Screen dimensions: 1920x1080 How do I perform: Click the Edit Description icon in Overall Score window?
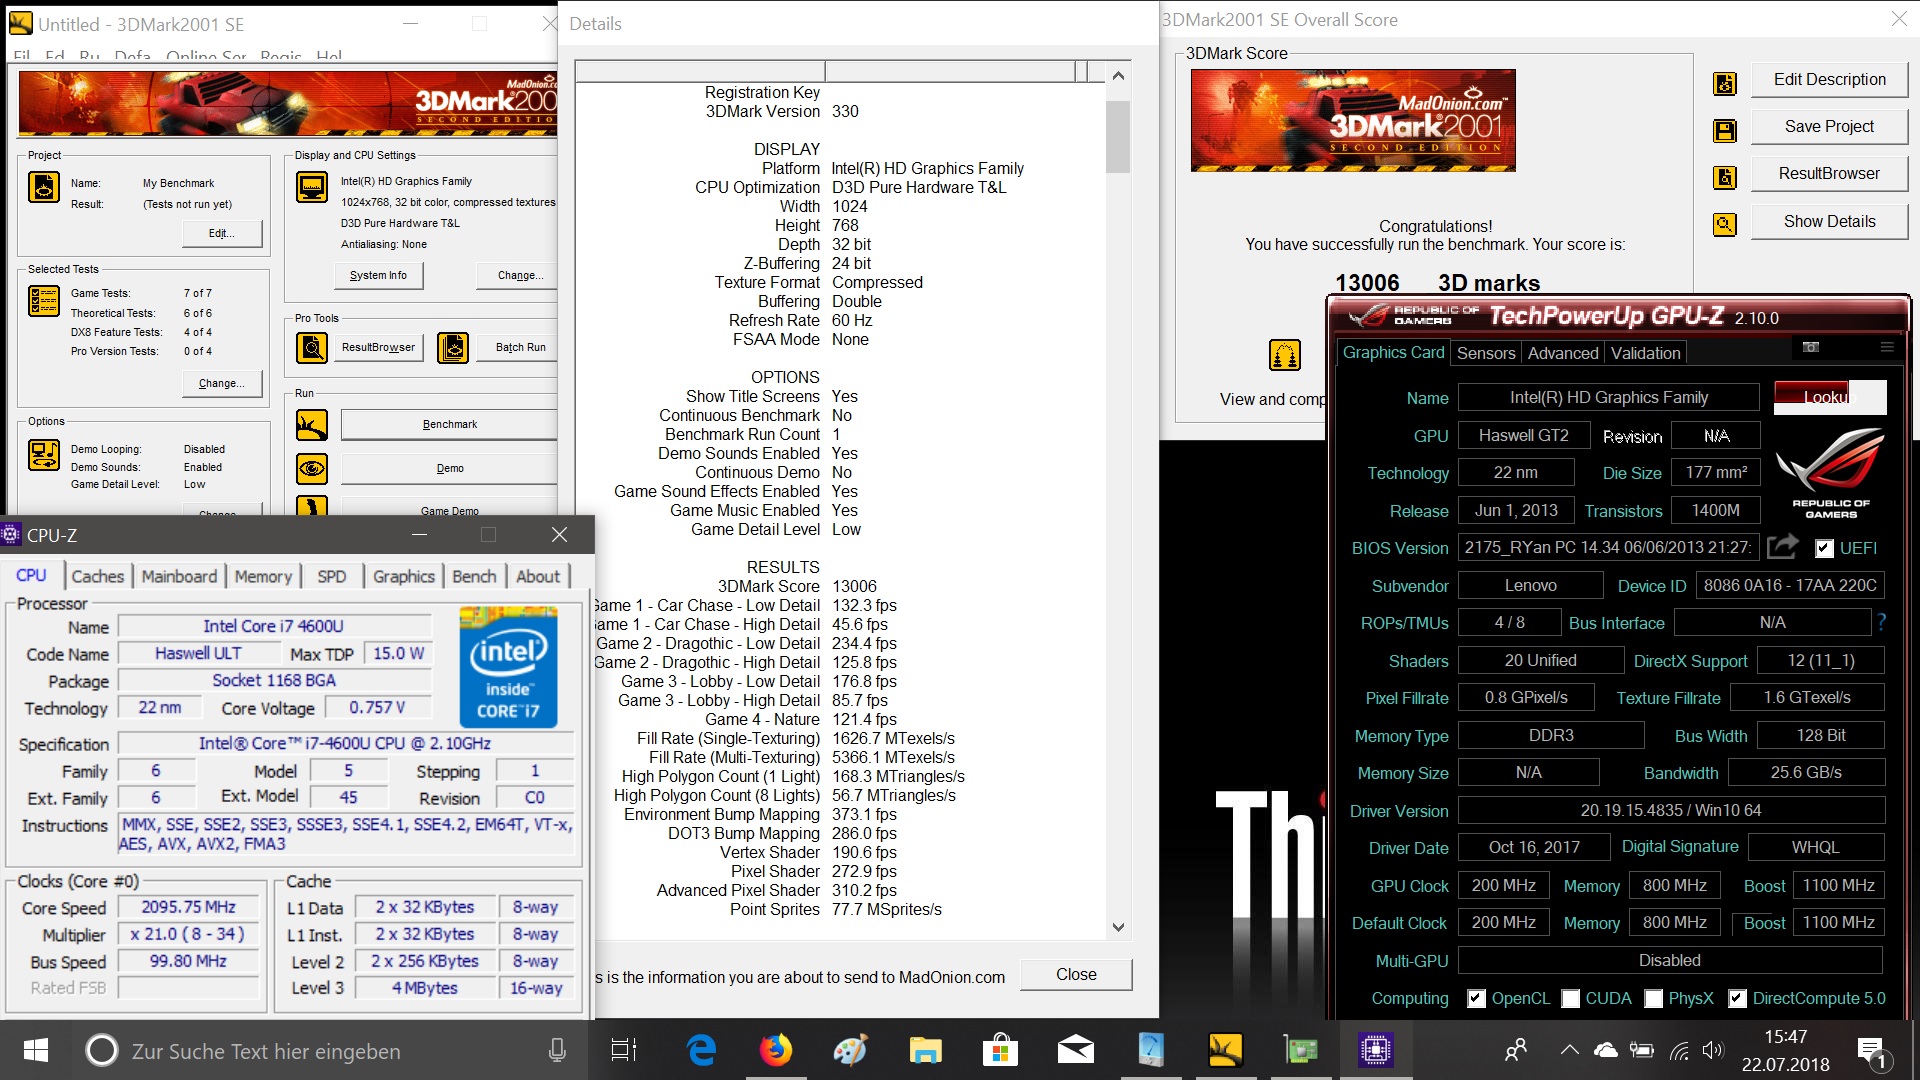tap(1725, 83)
